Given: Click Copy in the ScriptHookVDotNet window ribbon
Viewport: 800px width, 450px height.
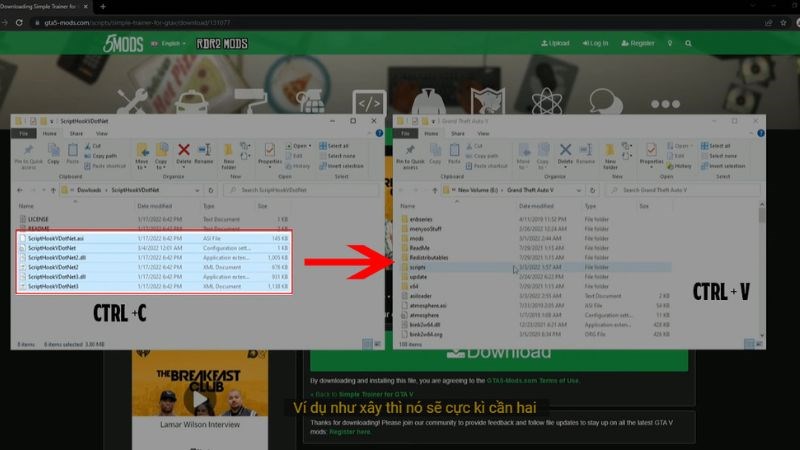Looking at the screenshot, I should coord(53,154).
